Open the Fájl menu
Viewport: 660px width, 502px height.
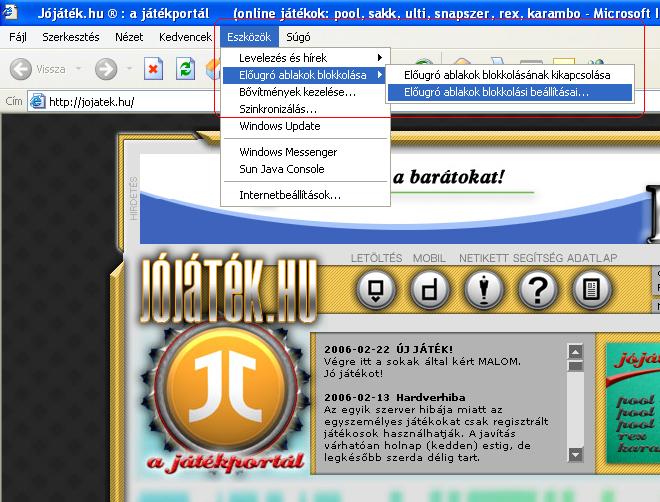[18, 37]
